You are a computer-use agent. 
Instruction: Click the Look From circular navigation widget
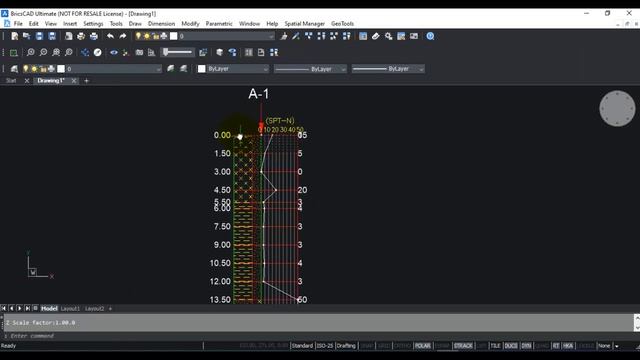617,109
